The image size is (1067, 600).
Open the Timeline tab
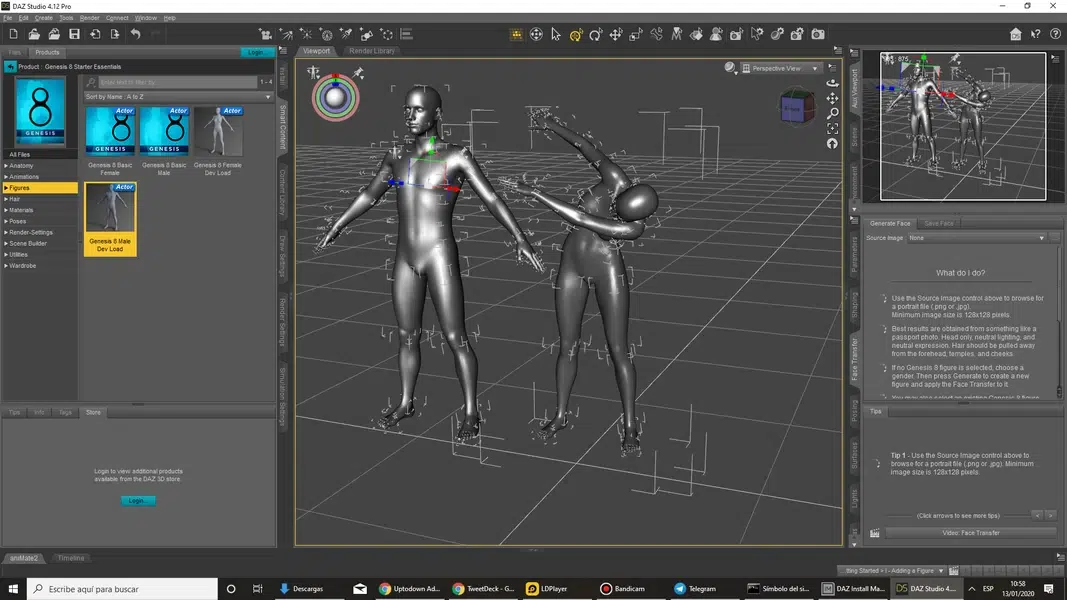point(71,558)
